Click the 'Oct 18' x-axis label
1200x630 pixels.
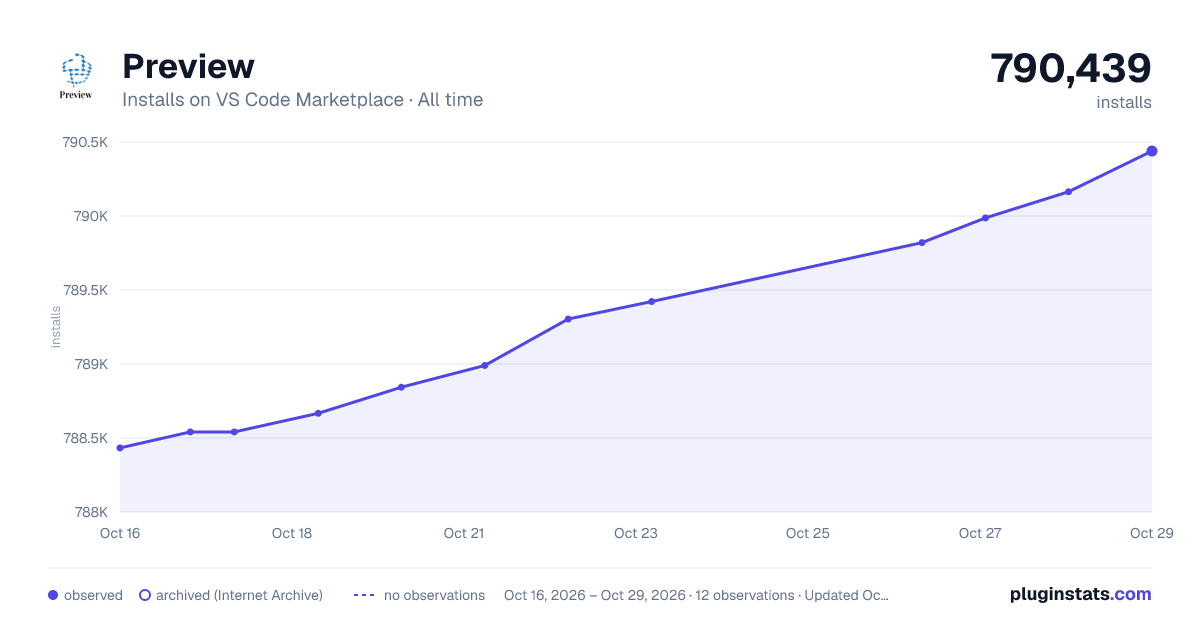pos(292,533)
